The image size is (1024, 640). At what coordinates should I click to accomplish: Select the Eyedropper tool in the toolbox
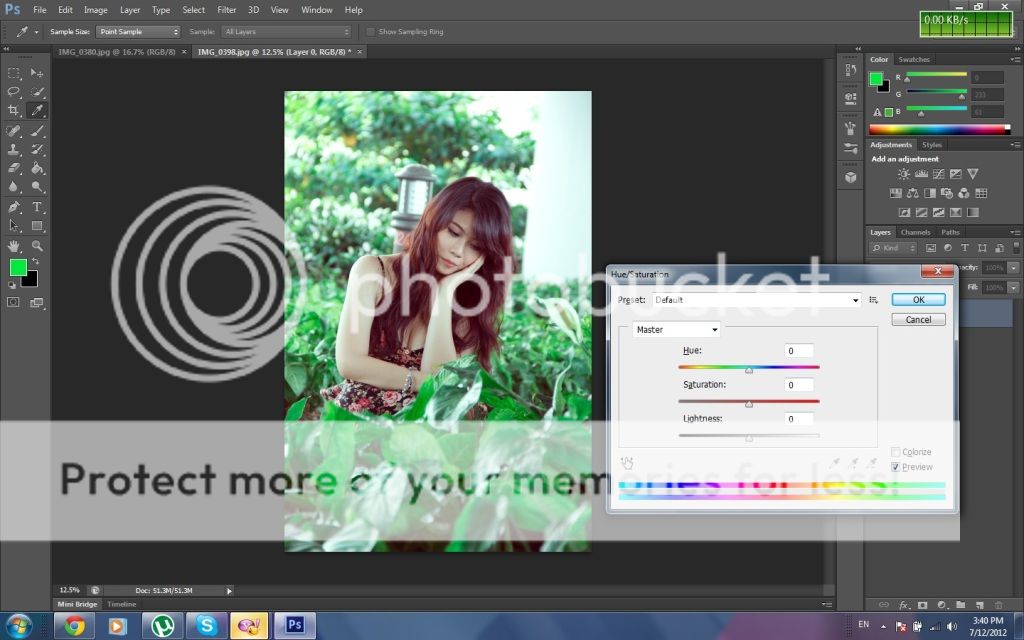point(37,110)
